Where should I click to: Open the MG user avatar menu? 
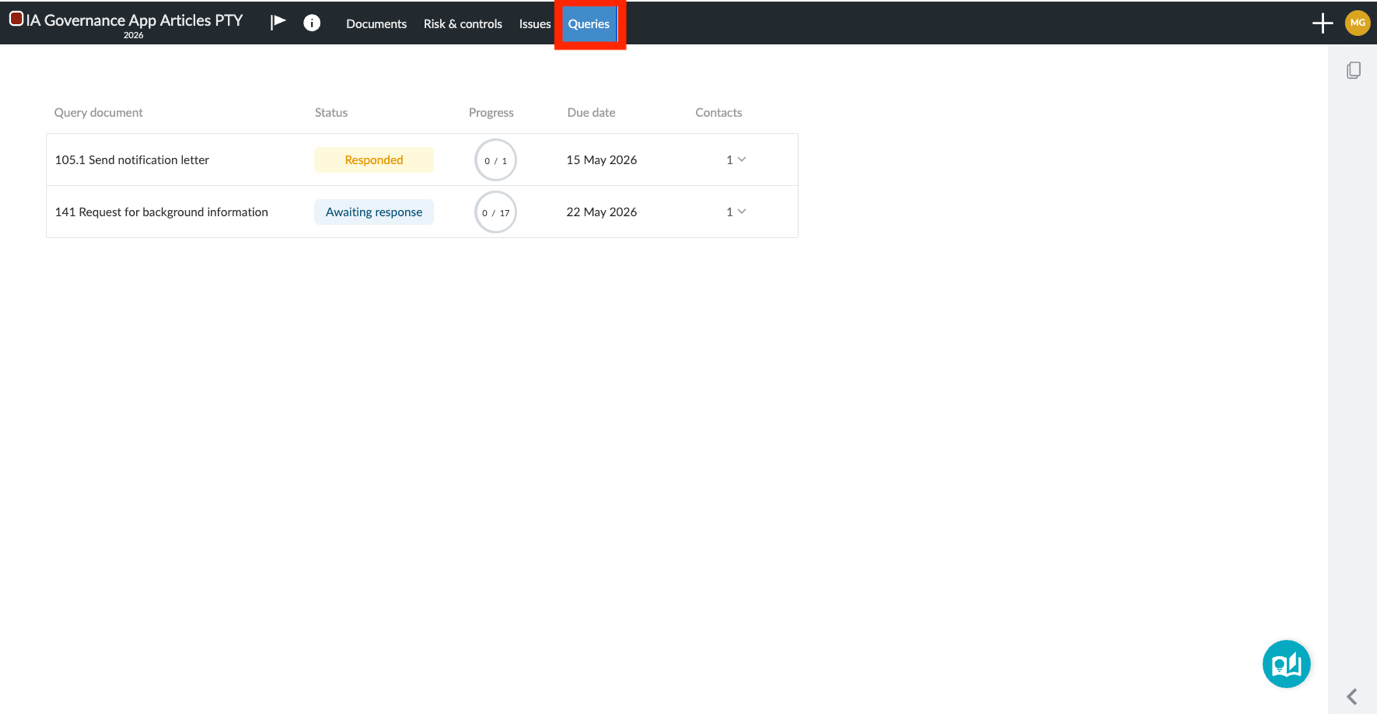(1357, 23)
